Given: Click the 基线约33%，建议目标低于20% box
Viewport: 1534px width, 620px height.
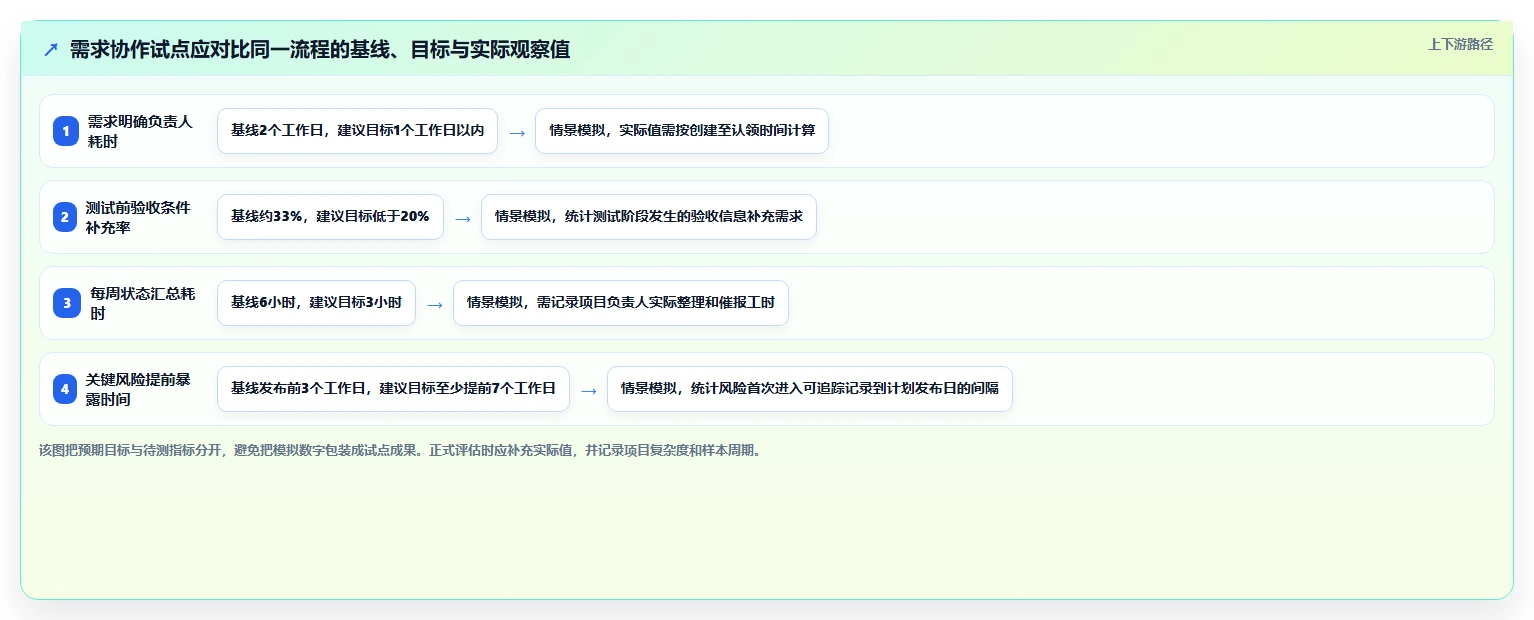Looking at the screenshot, I should 330,217.
